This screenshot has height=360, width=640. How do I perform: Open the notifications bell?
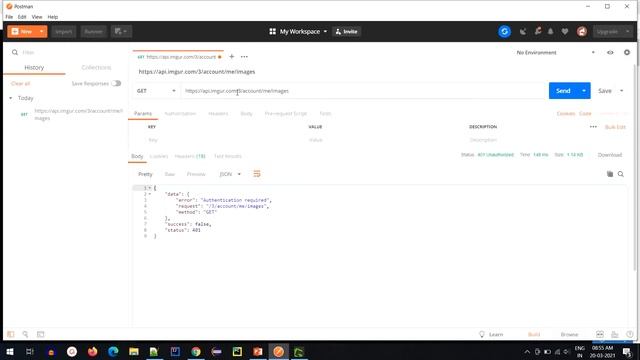point(551,31)
